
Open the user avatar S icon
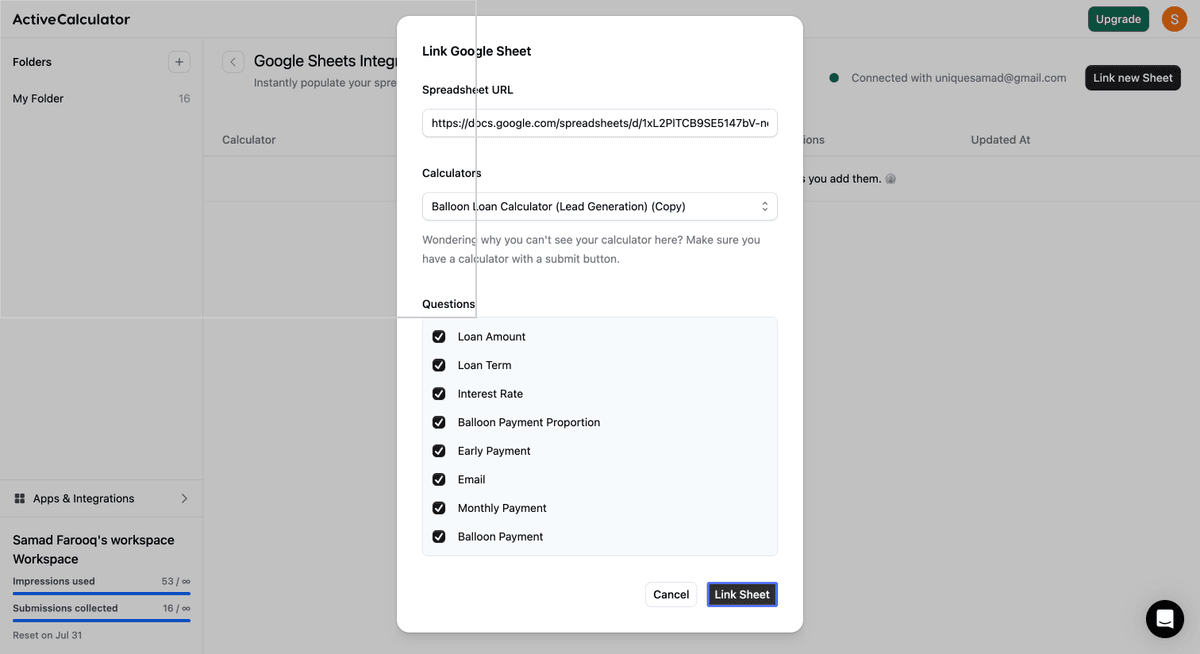tap(1174, 19)
